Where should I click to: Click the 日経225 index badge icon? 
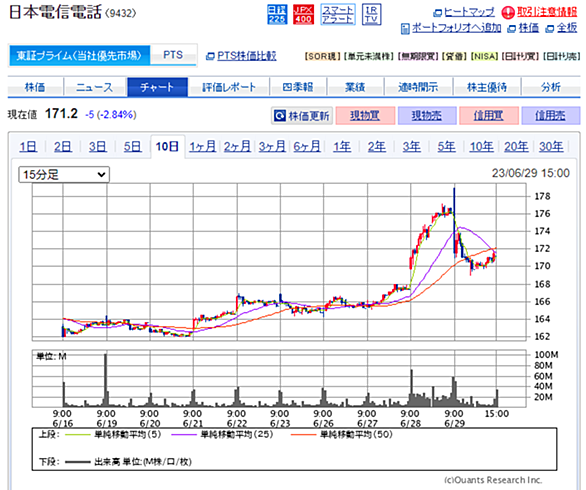point(277,15)
